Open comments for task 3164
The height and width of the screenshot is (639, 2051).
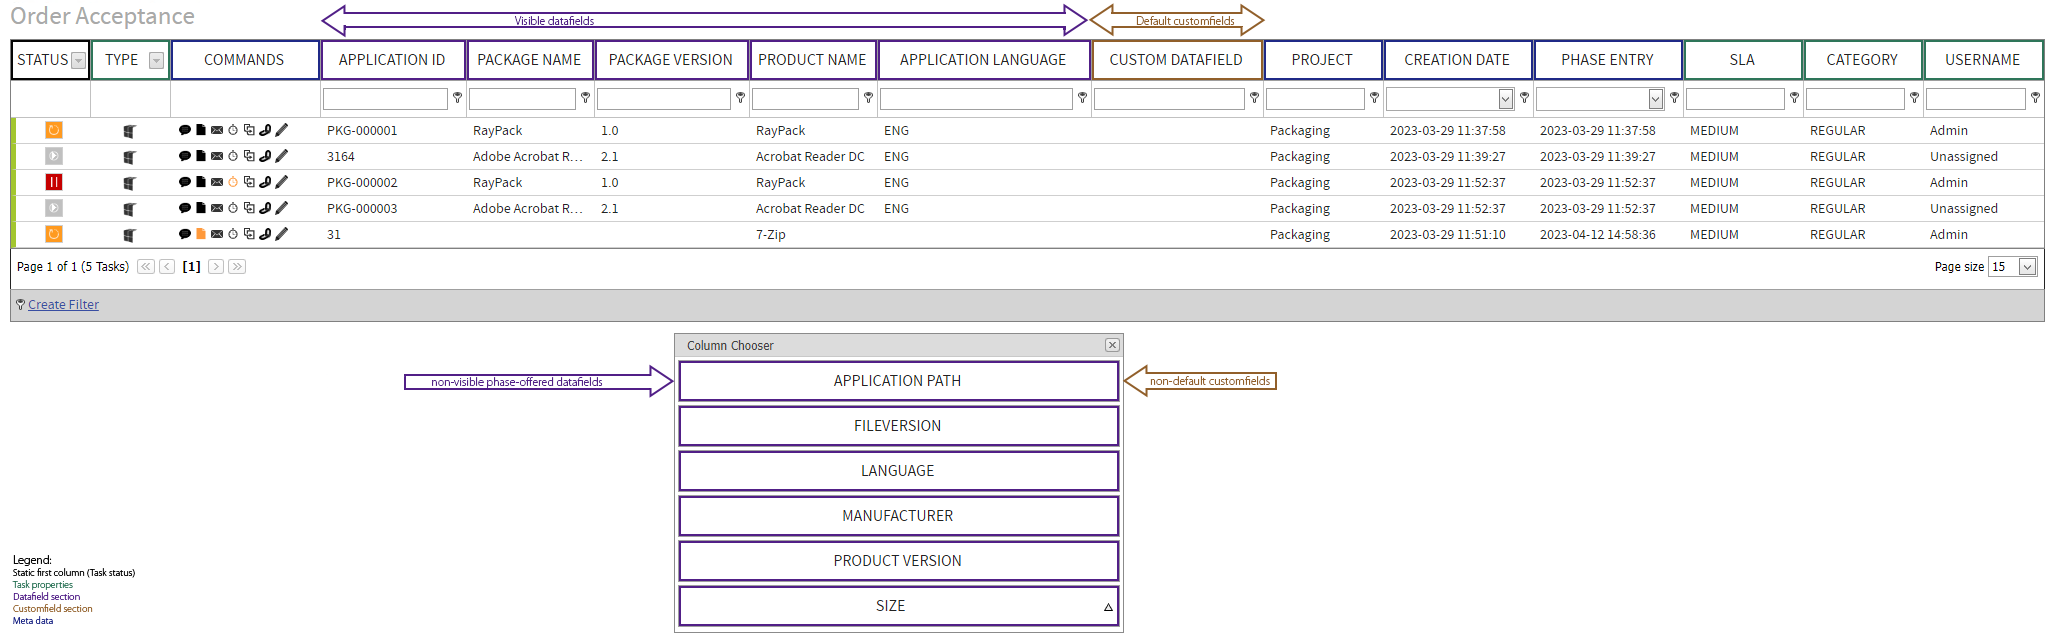pyautogui.click(x=185, y=156)
